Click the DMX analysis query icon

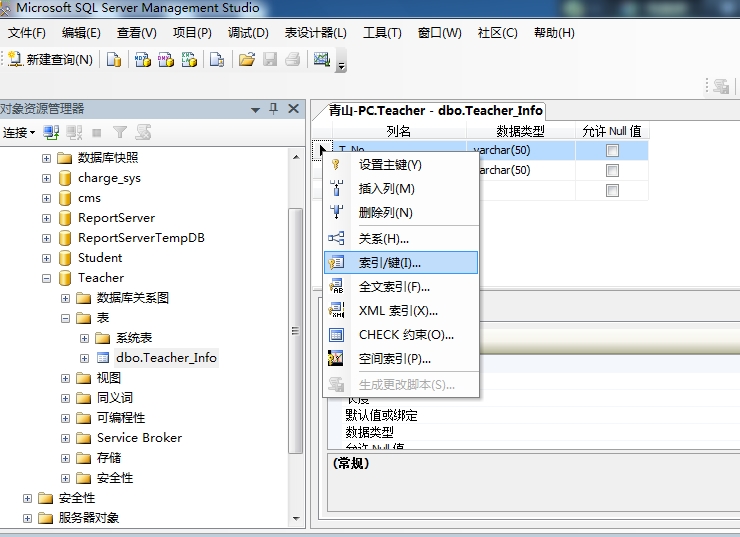166,59
